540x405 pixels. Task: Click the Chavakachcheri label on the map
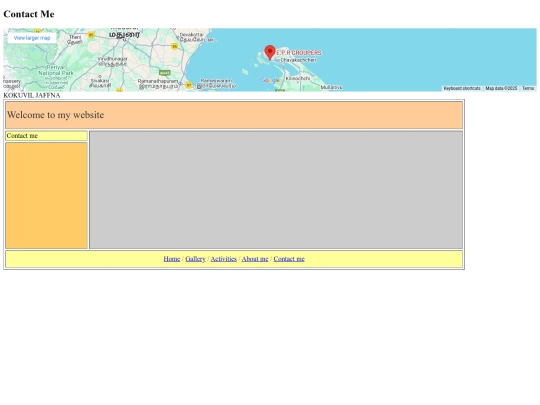[298, 60]
